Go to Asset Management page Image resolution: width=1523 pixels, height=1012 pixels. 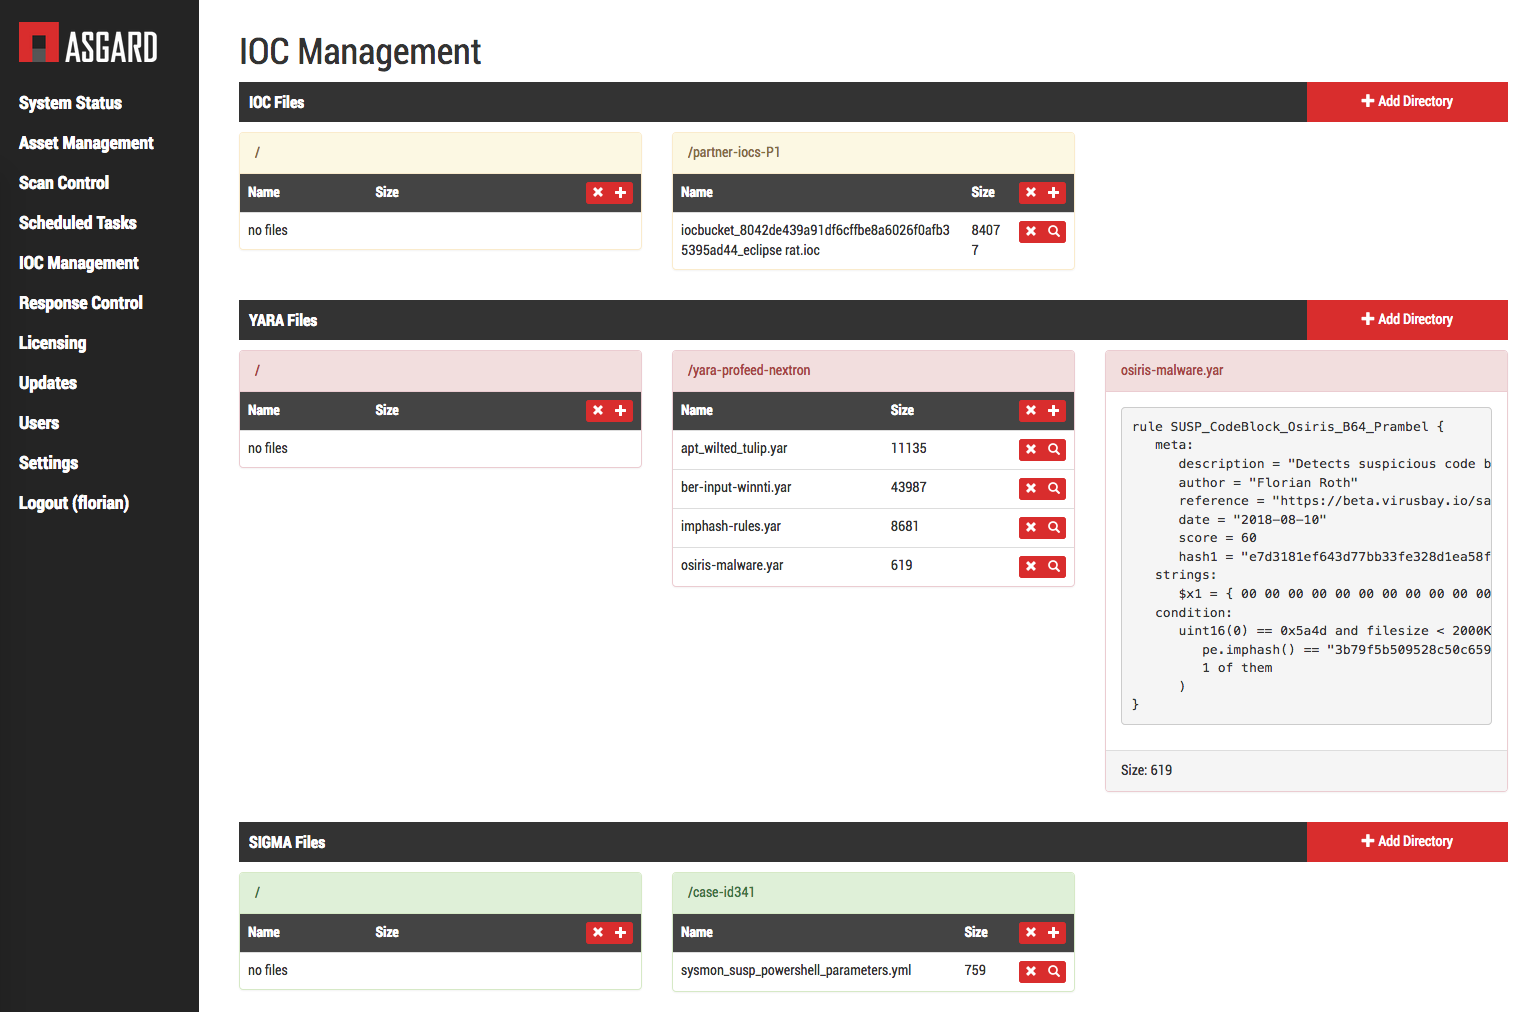click(86, 143)
